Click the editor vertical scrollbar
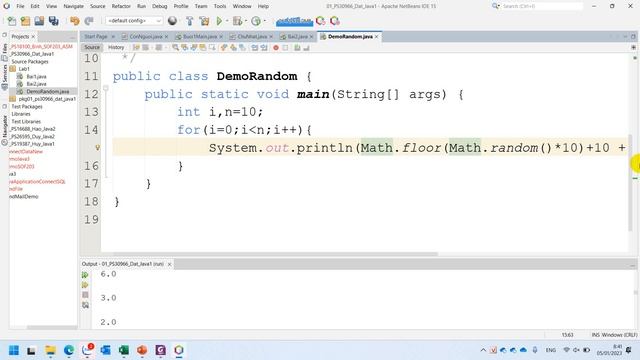The image size is (640, 360). (631, 184)
